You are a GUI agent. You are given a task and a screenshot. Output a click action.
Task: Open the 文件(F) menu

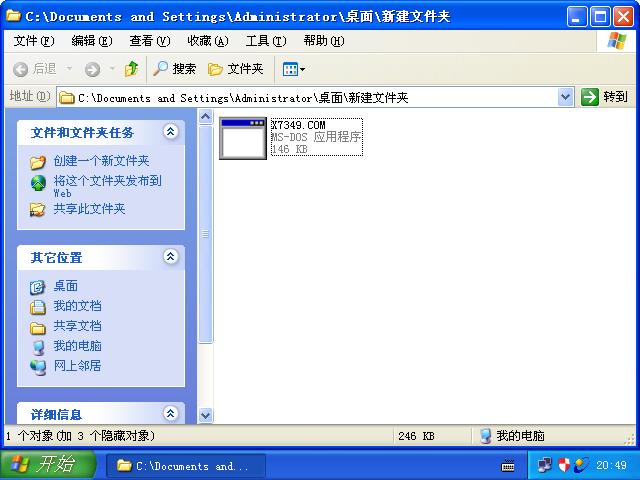click(34, 41)
